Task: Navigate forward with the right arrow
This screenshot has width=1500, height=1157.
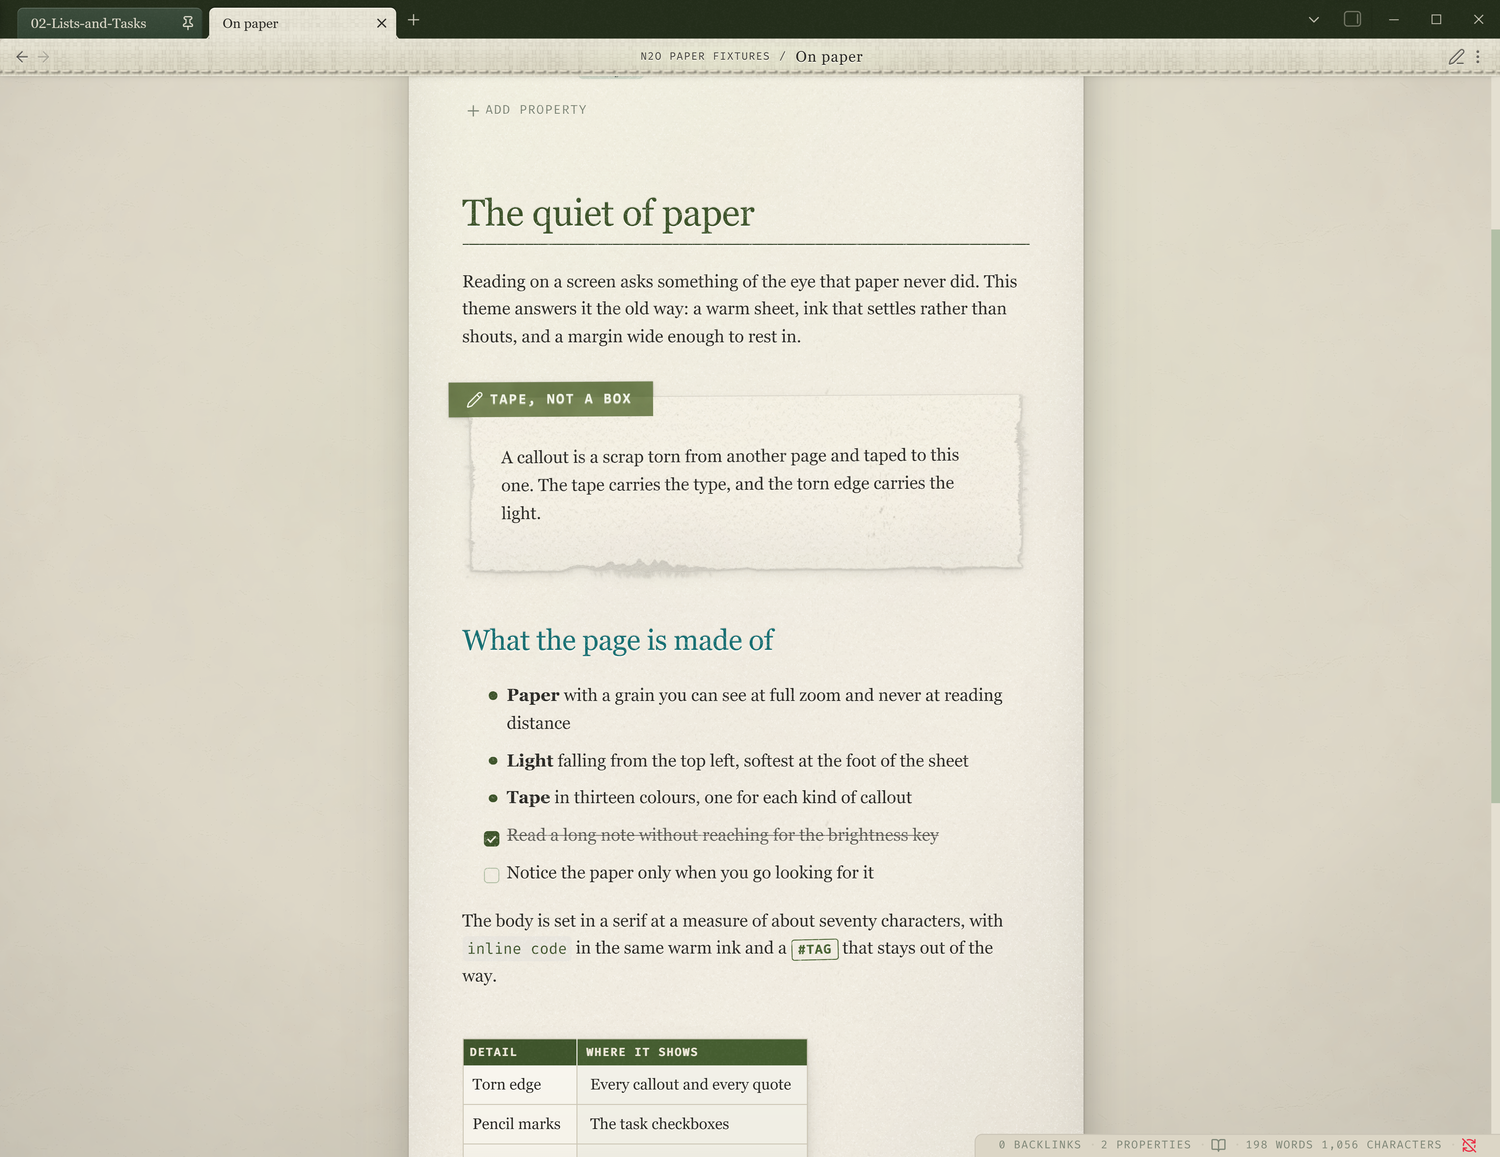Action: click(x=44, y=57)
